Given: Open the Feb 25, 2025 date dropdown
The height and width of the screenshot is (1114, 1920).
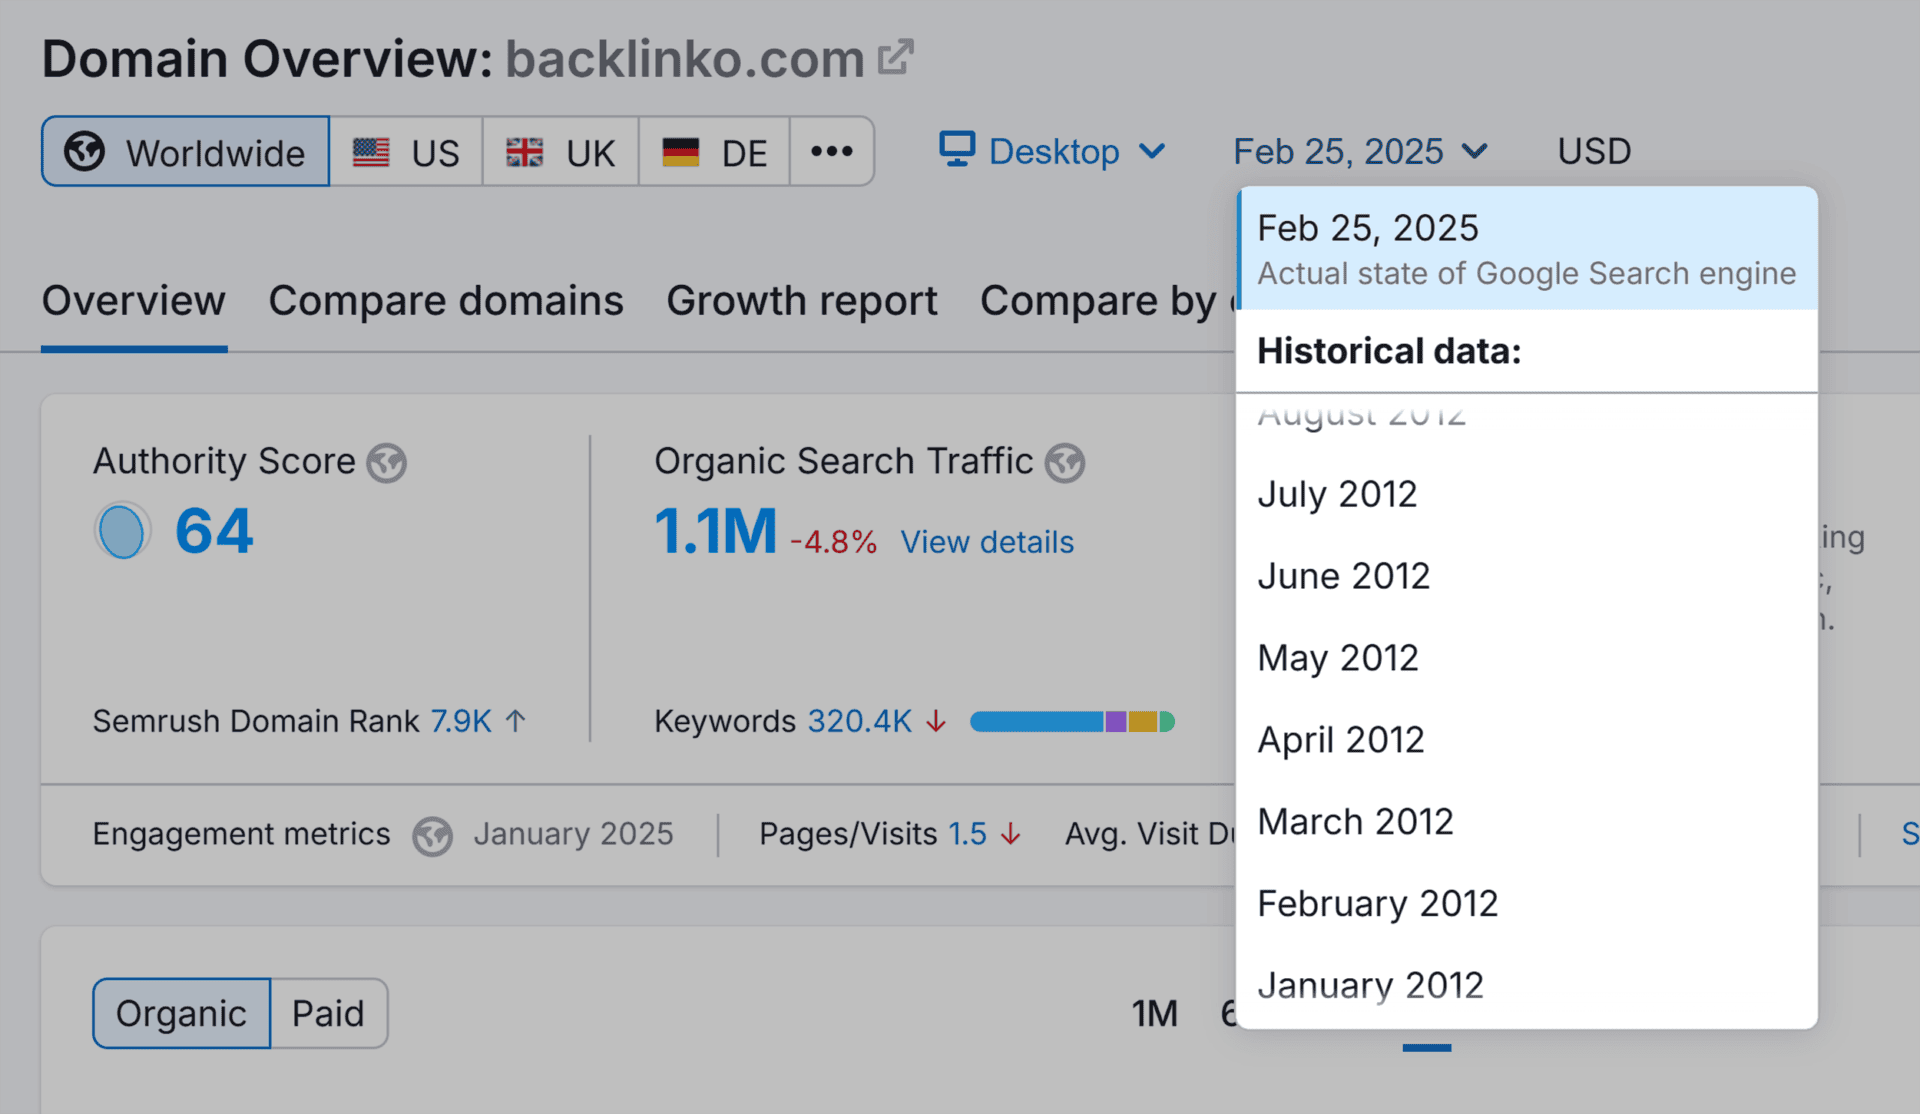Looking at the screenshot, I should (x=1360, y=151).
